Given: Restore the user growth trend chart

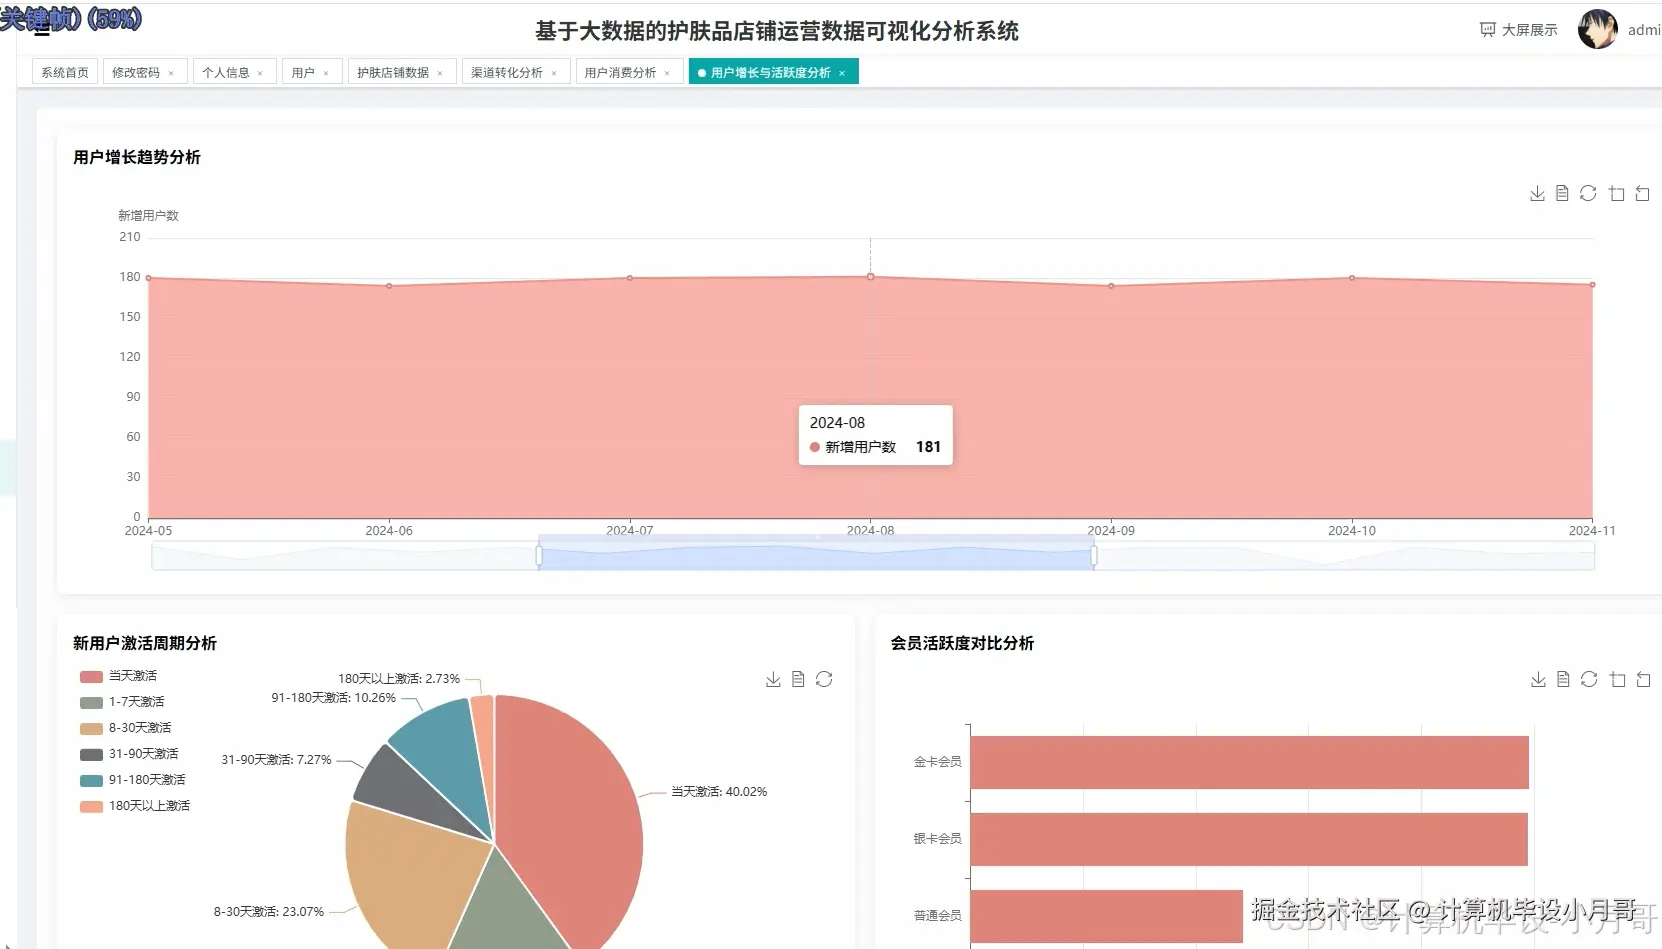Looking at the screenshot, I should [x=1588, y=193].
